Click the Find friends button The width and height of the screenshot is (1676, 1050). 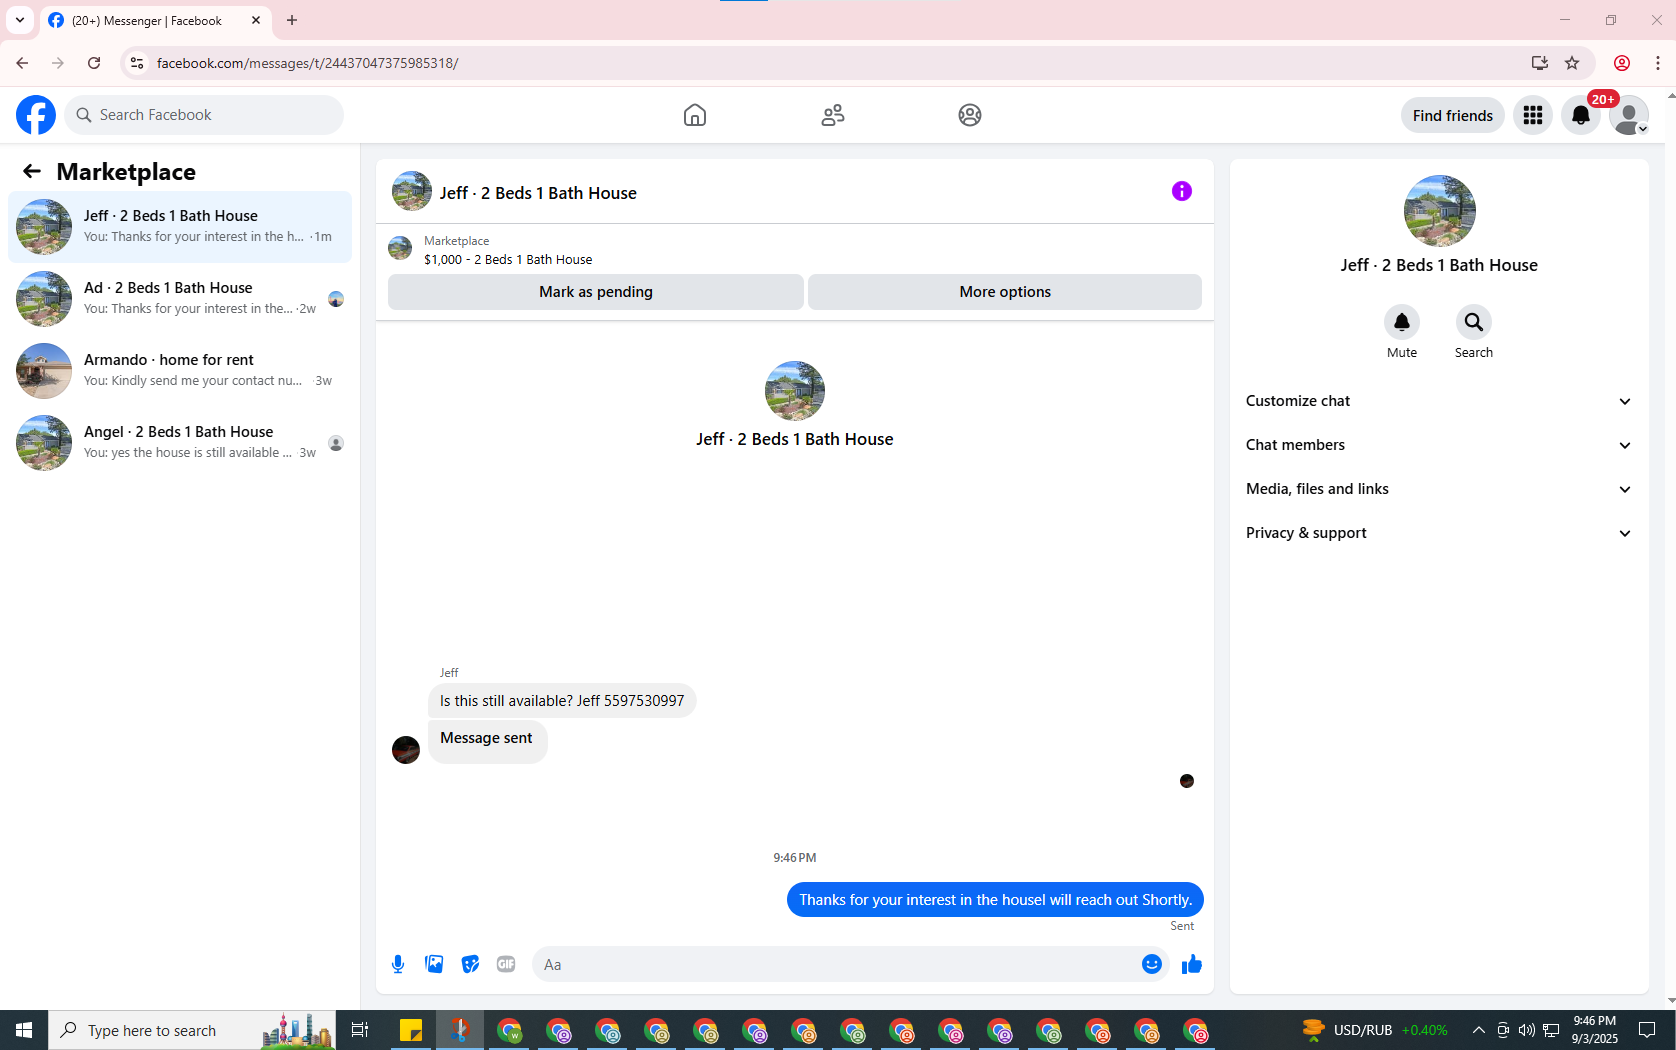click(1453, 115)
